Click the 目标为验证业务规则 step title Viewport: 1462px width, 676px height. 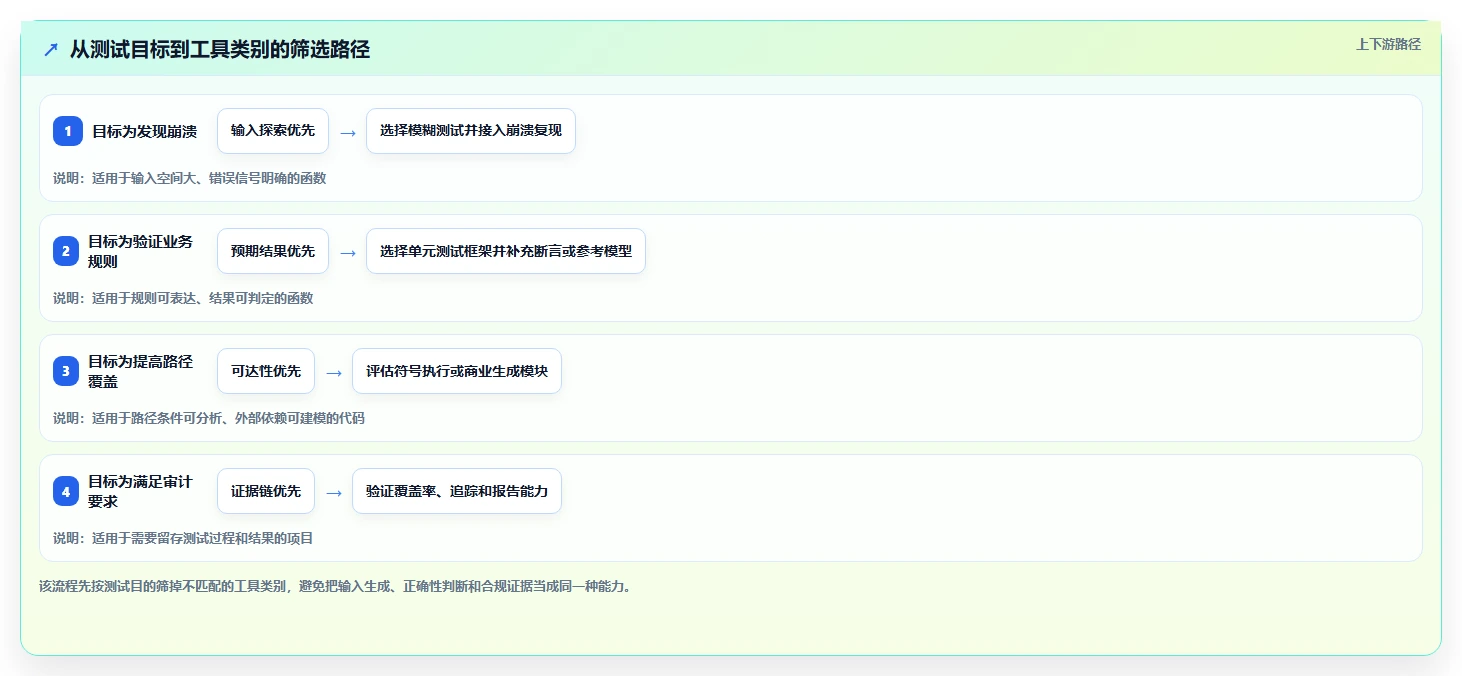click(x=140, y=251)
